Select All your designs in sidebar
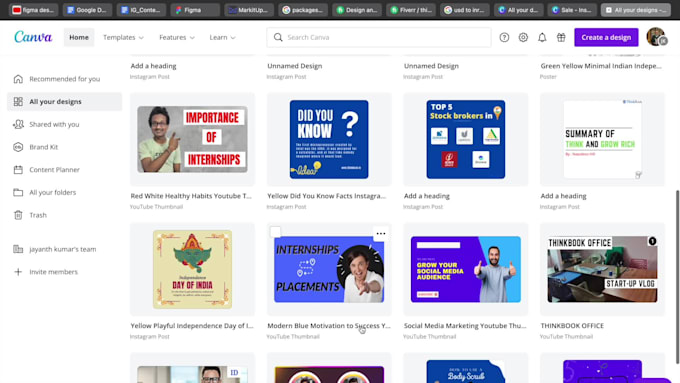 point(65,101)
